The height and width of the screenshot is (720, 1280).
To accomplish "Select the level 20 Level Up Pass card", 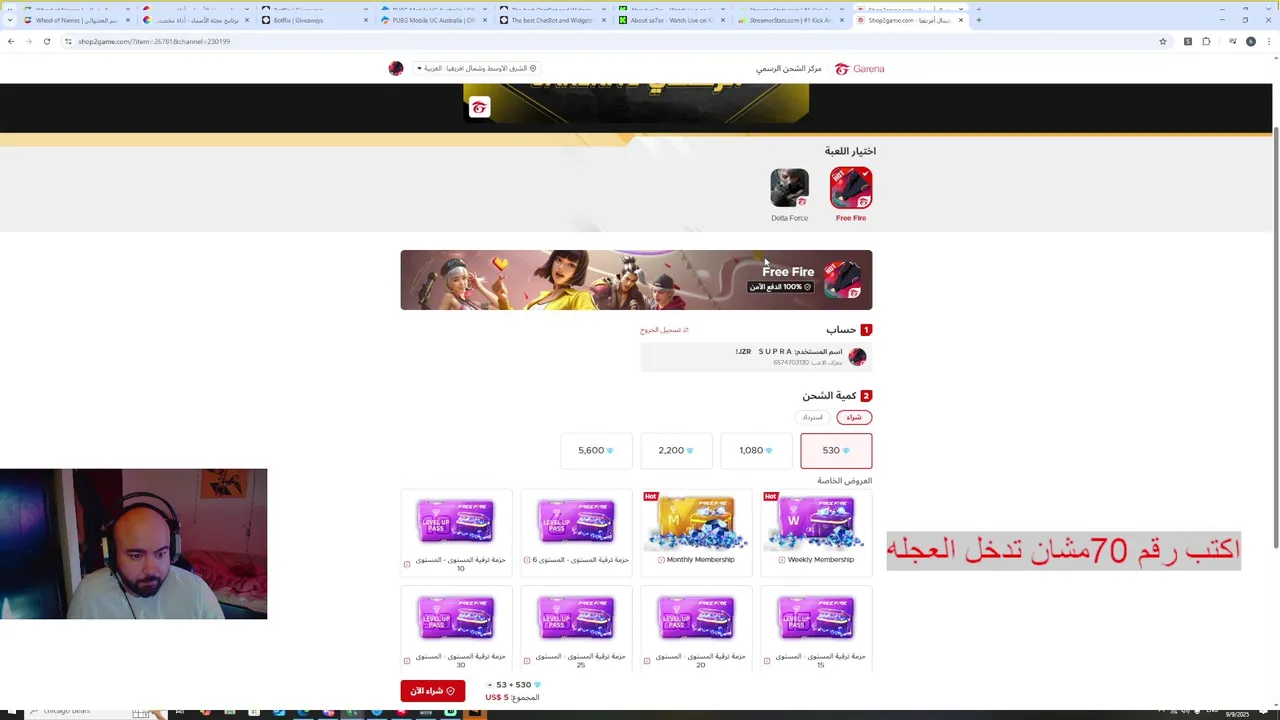I will tap(696, 629).
